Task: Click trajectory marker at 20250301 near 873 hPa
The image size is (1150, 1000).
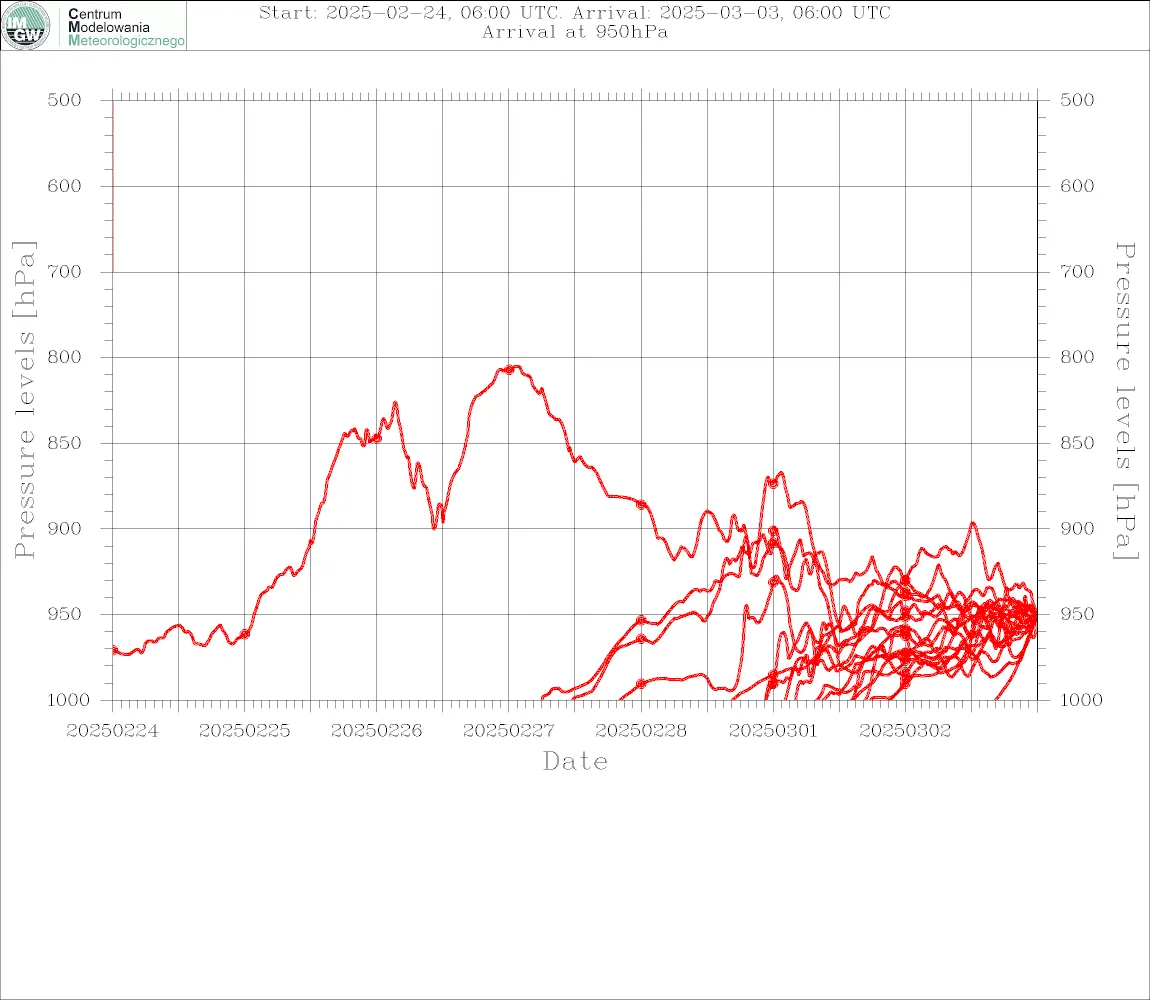Action: click(x=773, y=483)
